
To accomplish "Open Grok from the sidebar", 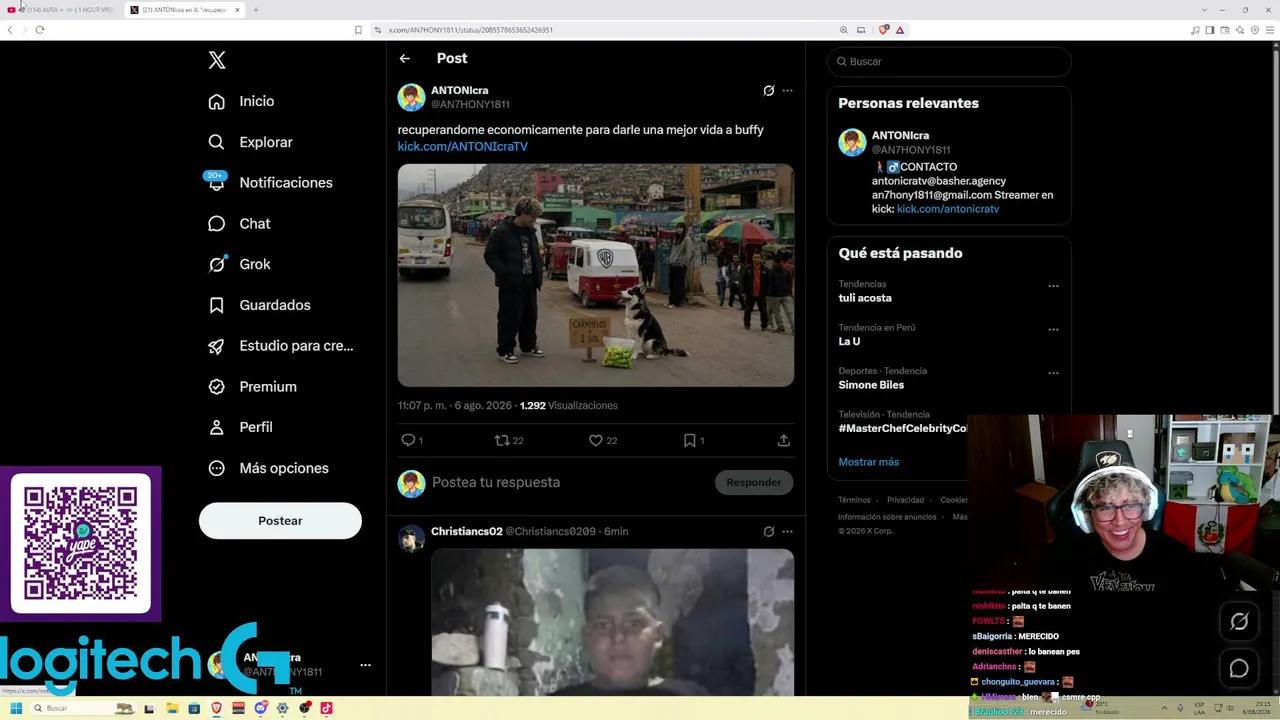I will click(239, 264).
